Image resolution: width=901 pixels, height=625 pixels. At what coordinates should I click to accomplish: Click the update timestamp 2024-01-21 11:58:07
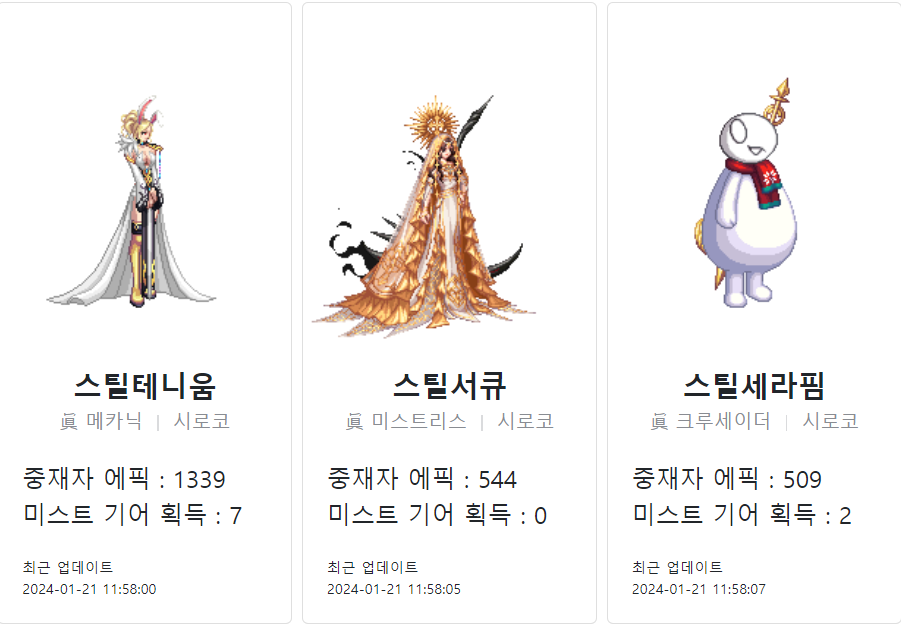[699, 589]
